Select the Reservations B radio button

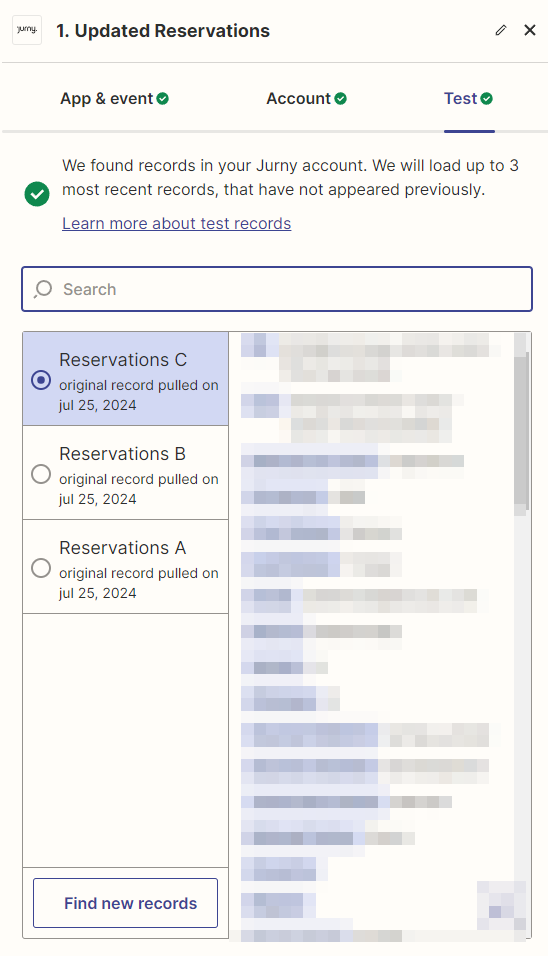pos(41,474)
